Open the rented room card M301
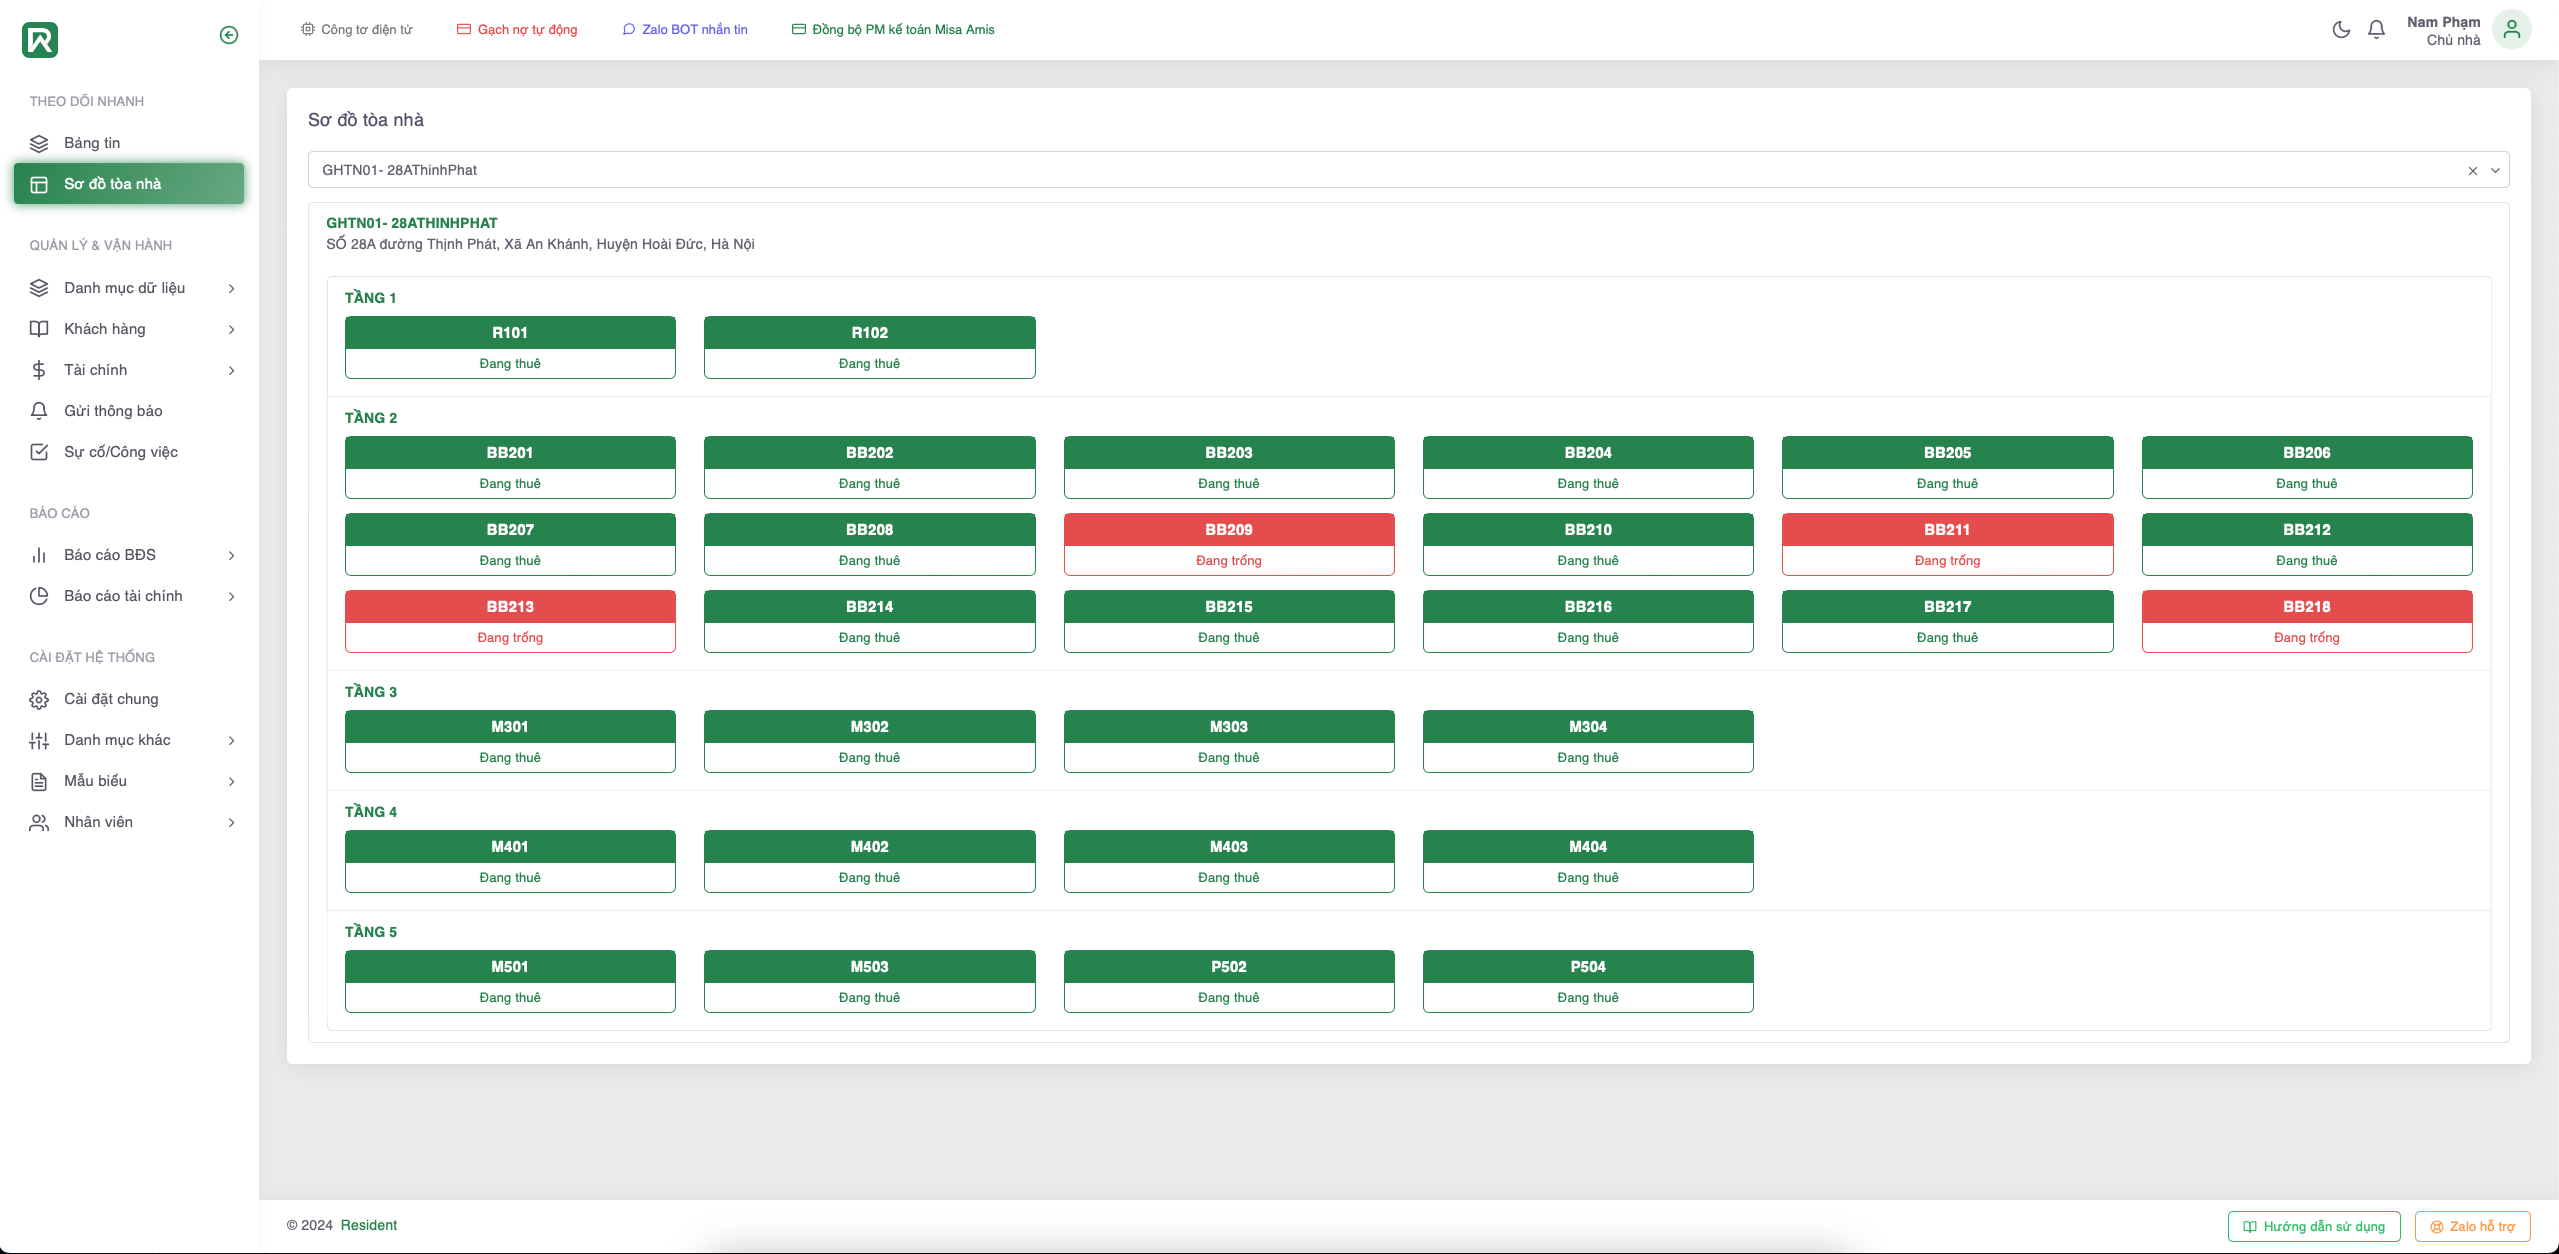The height and width of the screenshot is (1254, 2559). [509, 741]
